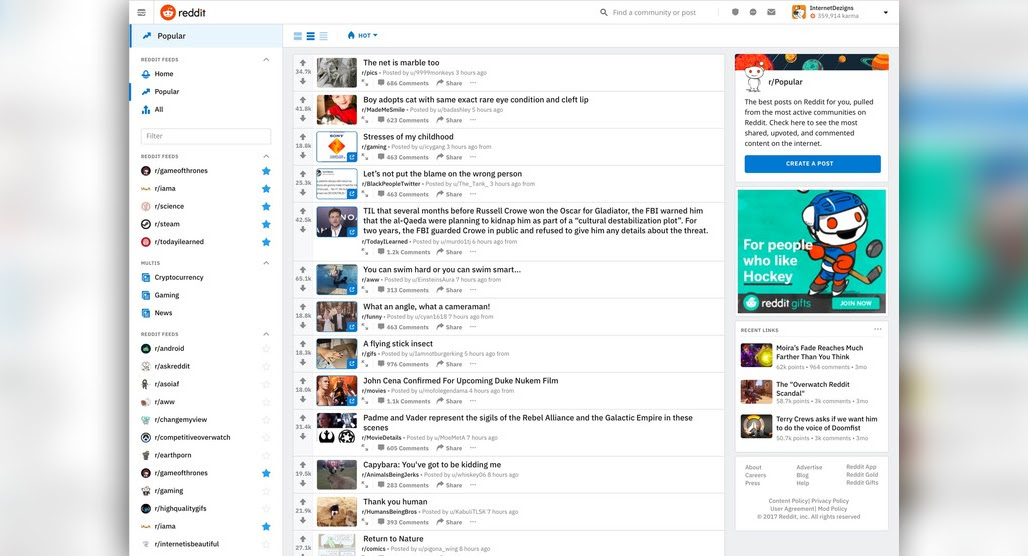The image size is (1028, 556).
Task: Unfavorite r/gameofthrones in top favorites list
Action: click(266, 171)
